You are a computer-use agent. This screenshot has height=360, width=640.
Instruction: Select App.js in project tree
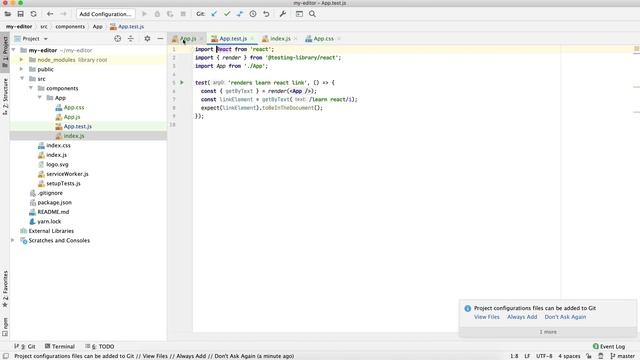[x=72, y=117]
